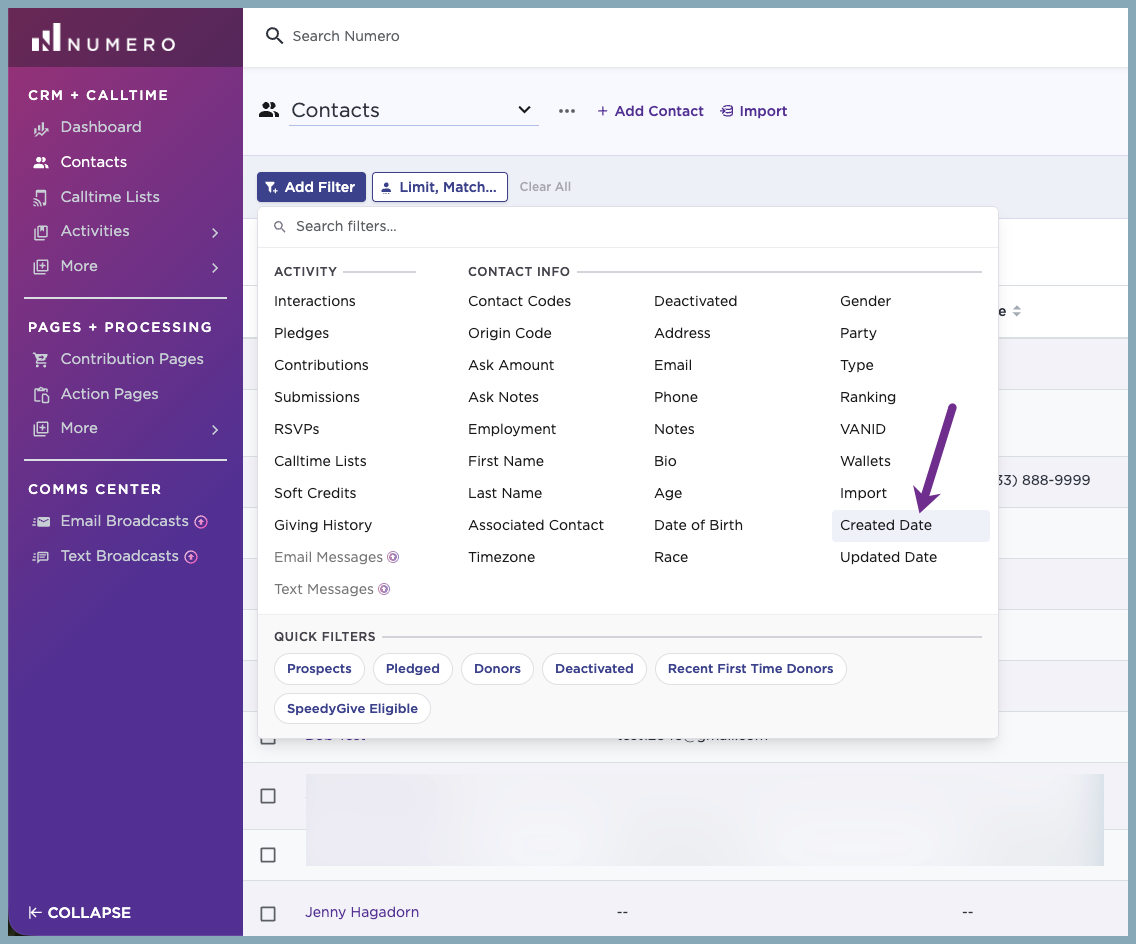Apply the Deactivated quick filter chip
This screenshot has width=1136, height=944.
pyautogui.click(x=594, y=669)
